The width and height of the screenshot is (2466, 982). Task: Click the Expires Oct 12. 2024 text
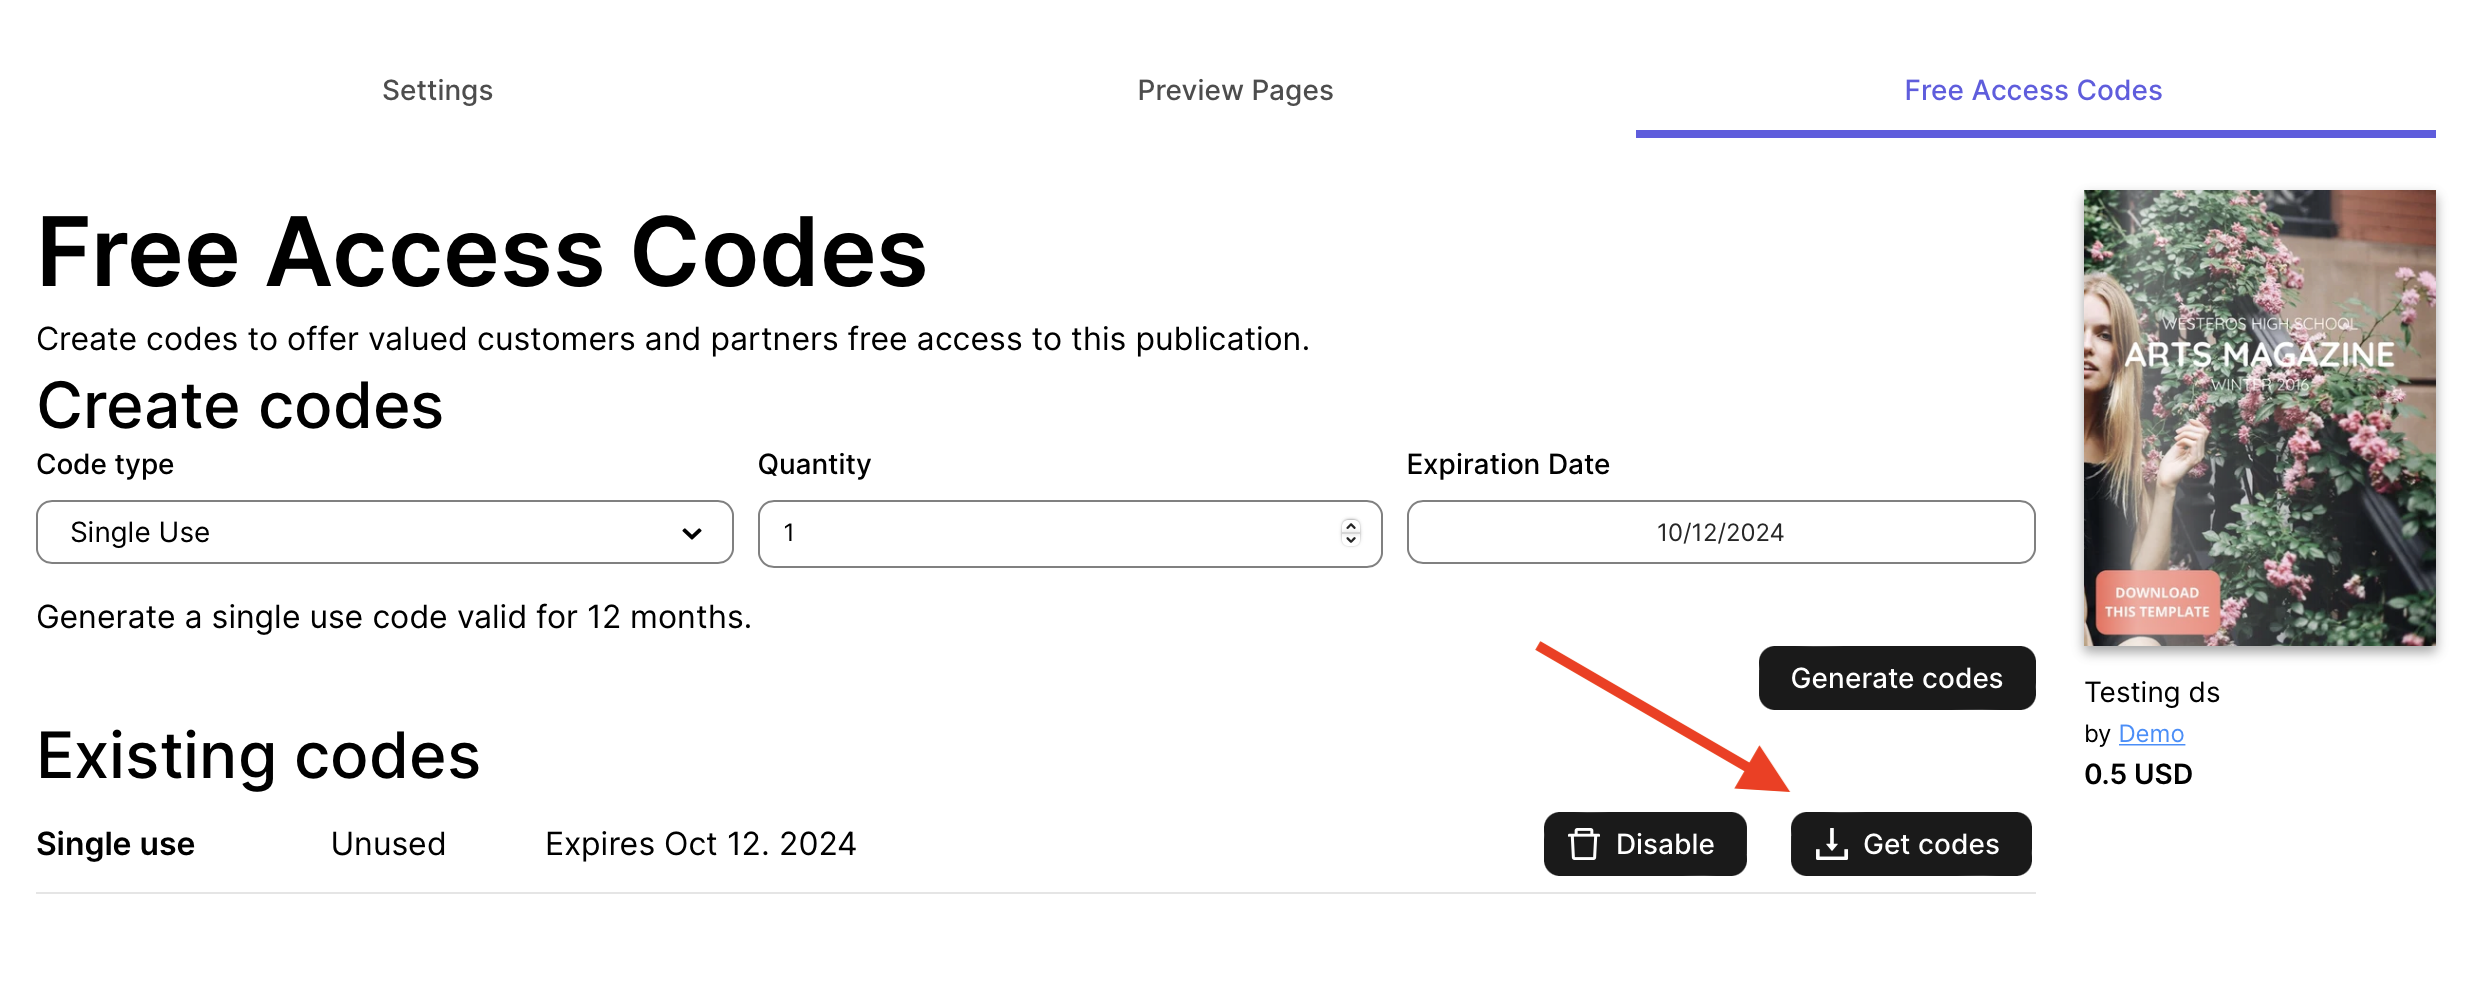(700, 844)
